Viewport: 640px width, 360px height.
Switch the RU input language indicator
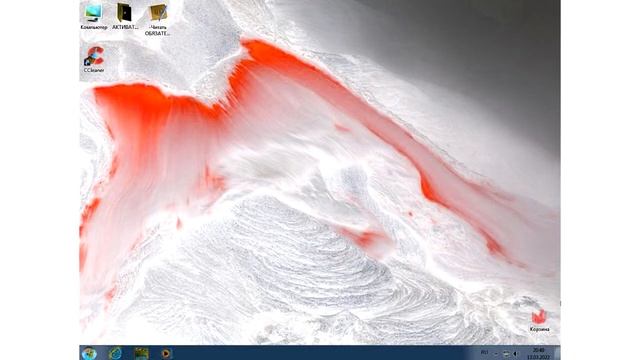[x=484, y=353]
